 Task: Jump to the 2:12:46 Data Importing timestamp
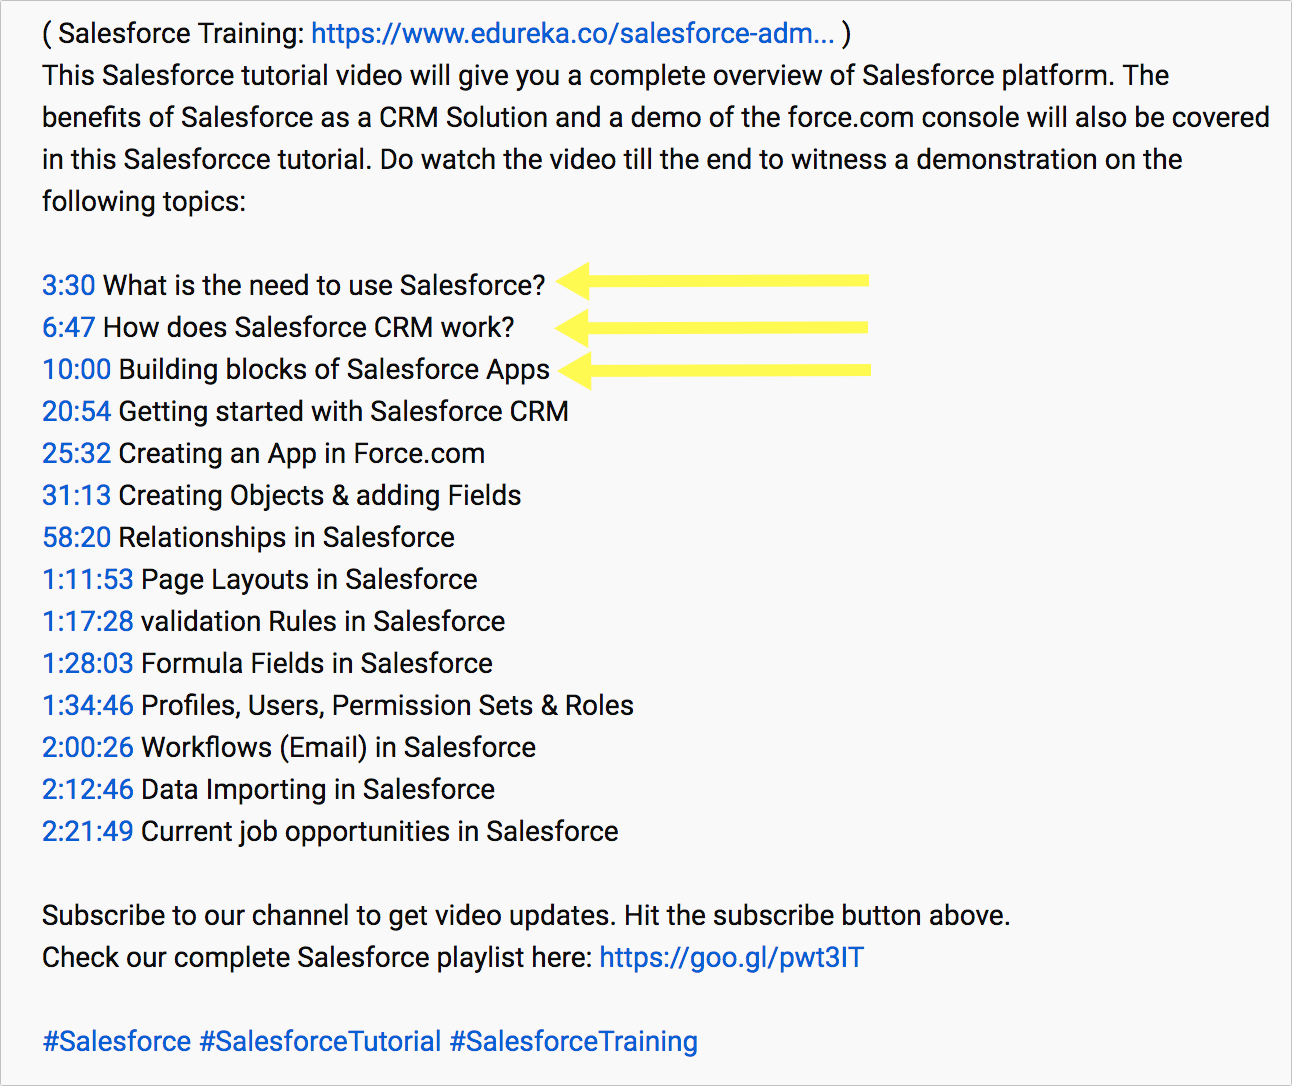coord(87,790)
